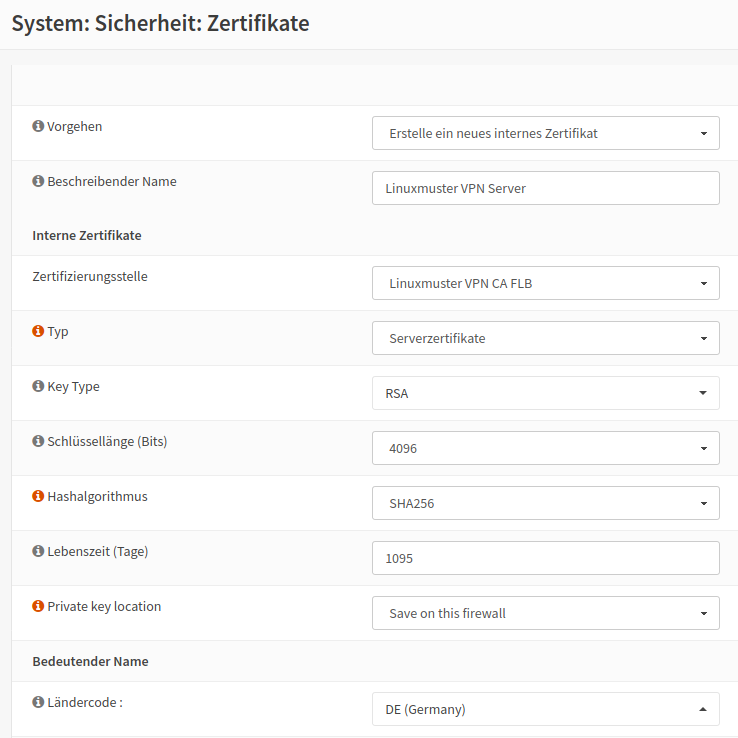Screen dimensions: 738x738
Task: Focus the Lebenszeit field containing 1095
Action: point(545,558)
